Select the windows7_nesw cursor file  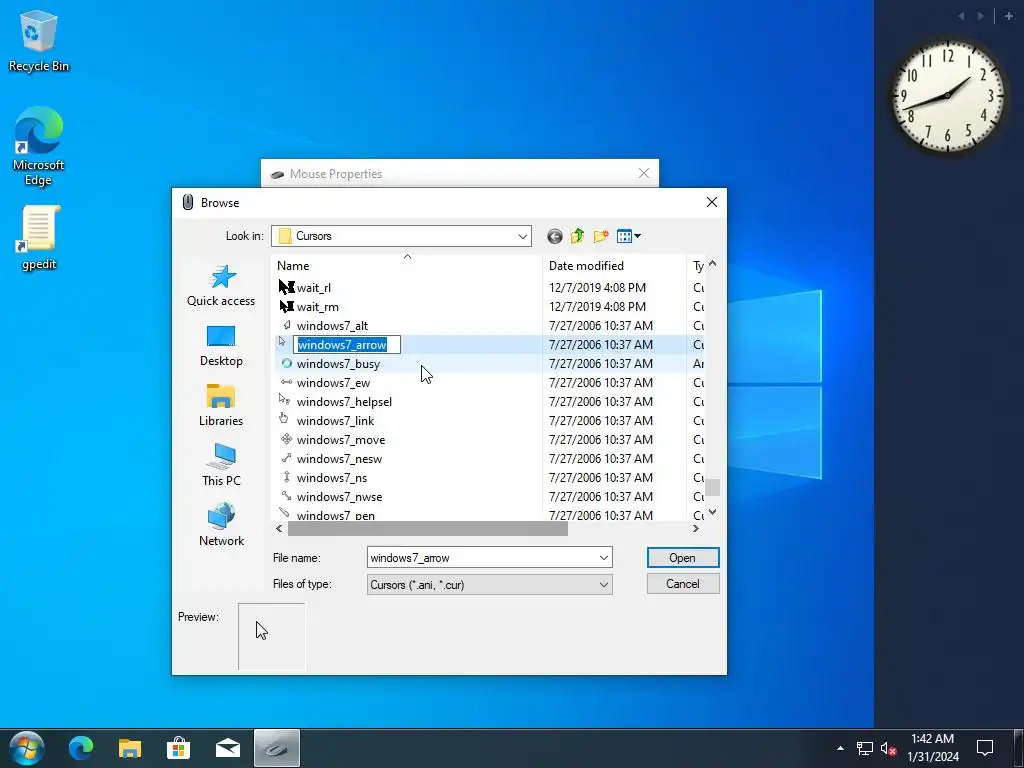[339, 458]
